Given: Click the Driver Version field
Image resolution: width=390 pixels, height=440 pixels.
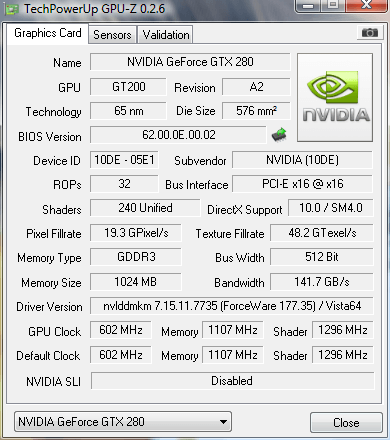Looking at the screenshot, I should [232, 306].
